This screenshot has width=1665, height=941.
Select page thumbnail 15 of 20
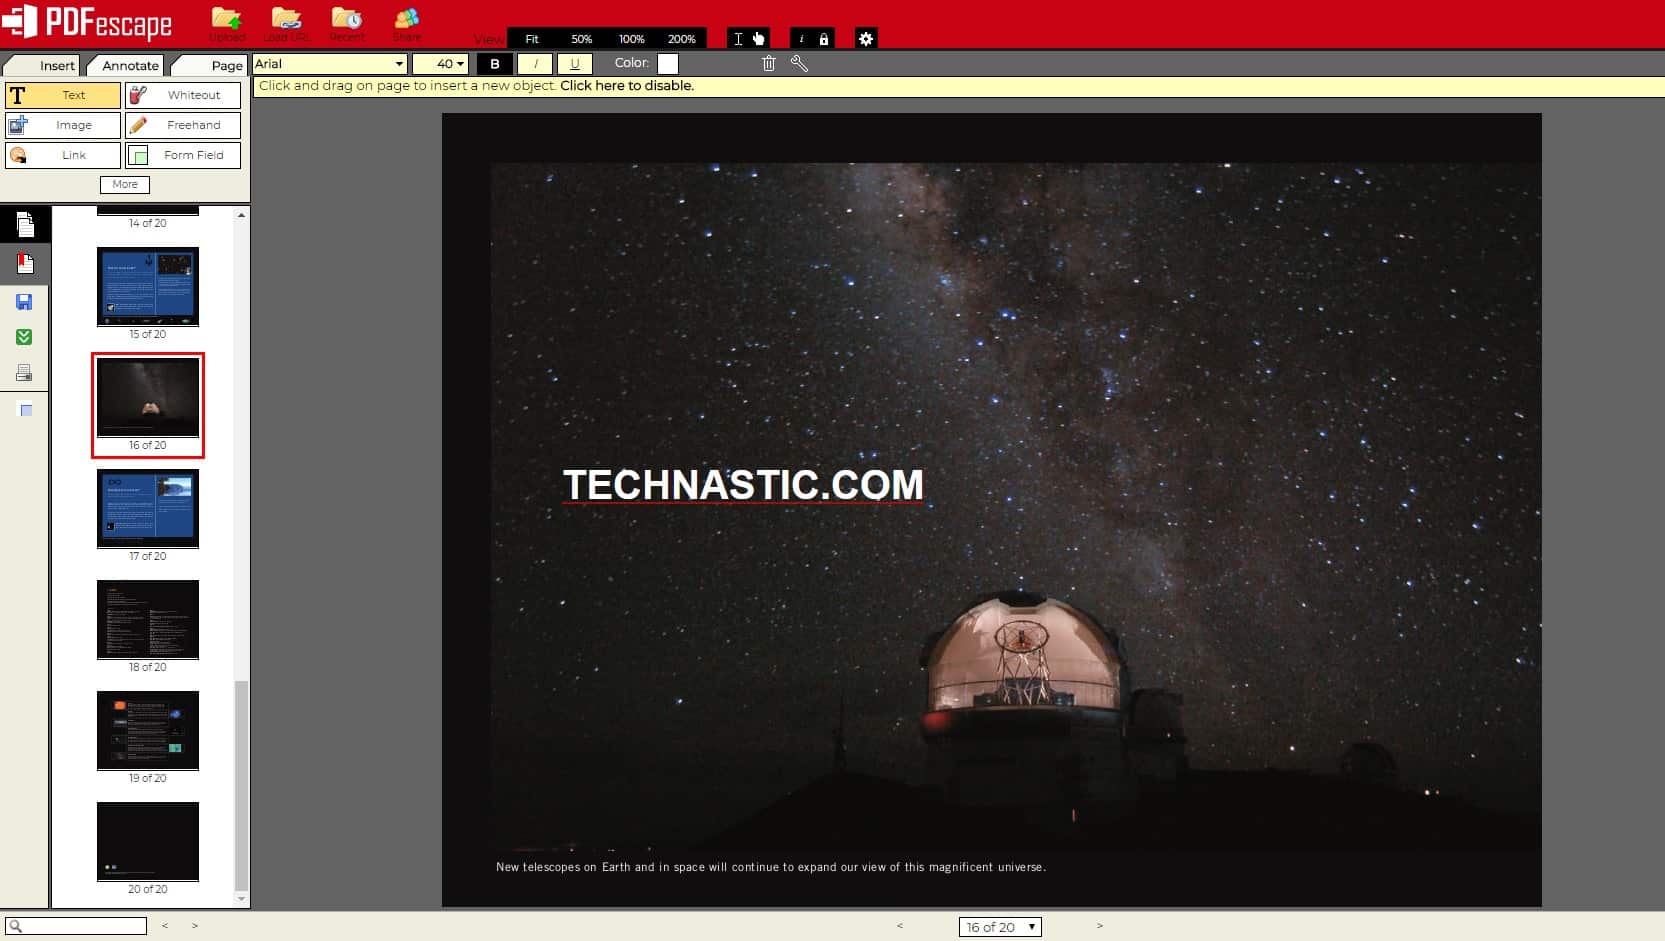148,287
